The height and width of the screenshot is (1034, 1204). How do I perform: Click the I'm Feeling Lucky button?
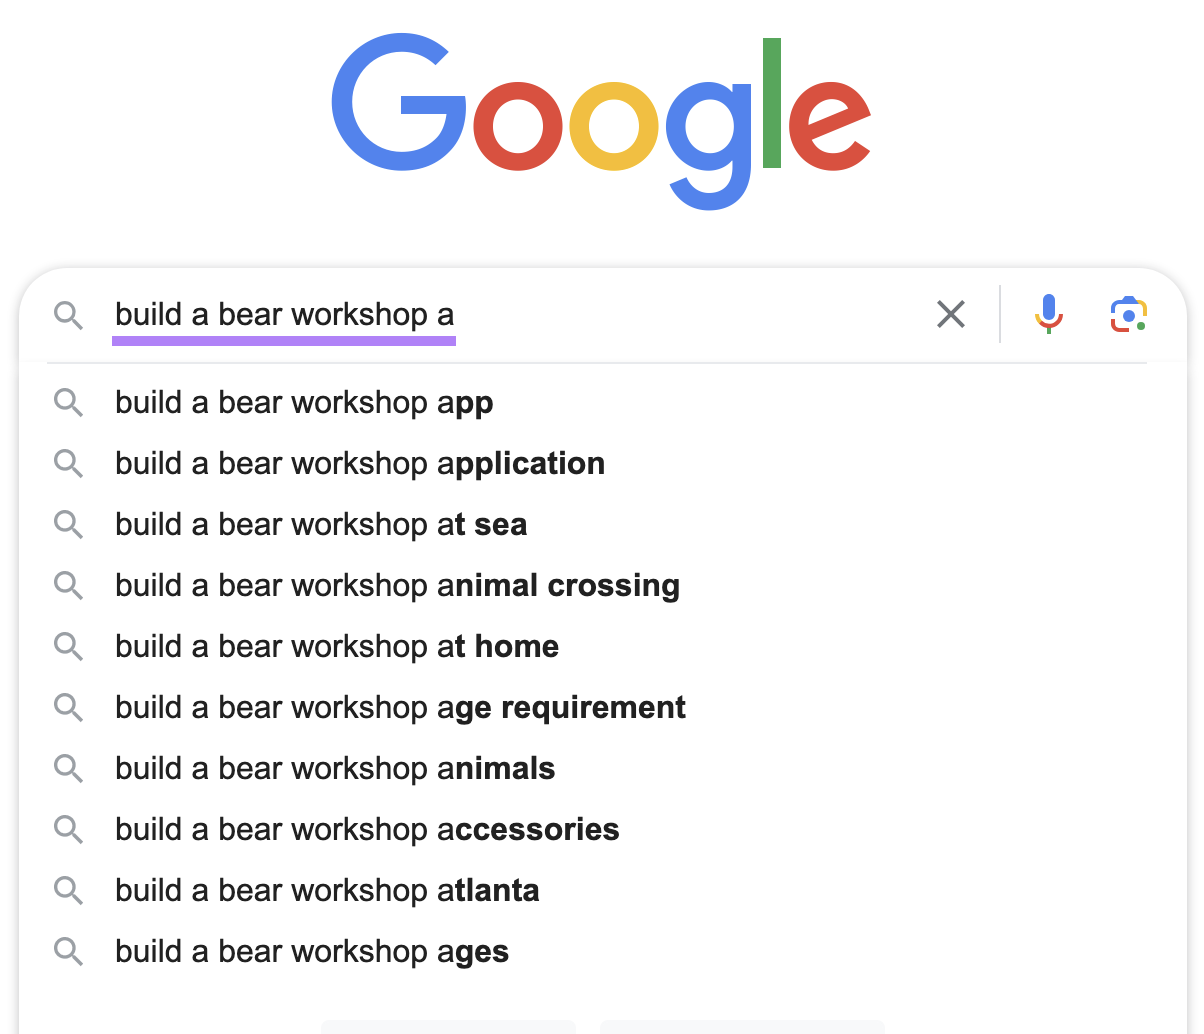click(x=740, y=1028)
